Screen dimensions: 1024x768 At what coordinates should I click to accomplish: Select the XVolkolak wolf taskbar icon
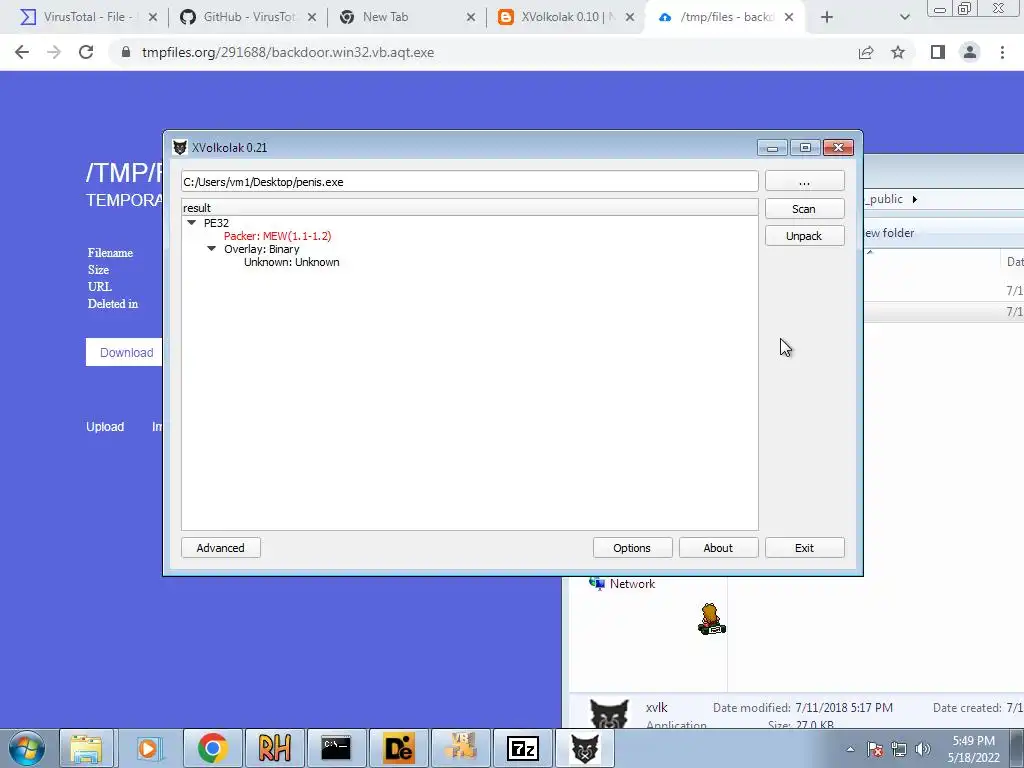[585, 748]
